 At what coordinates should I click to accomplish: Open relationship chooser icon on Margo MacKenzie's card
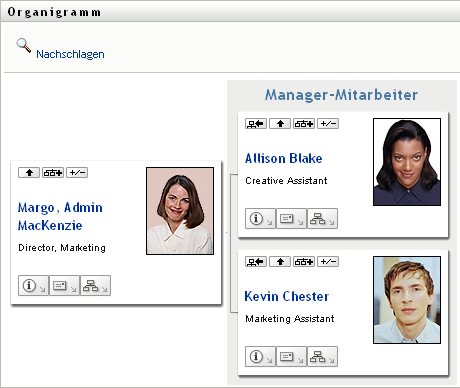click(x=53, y=173)
